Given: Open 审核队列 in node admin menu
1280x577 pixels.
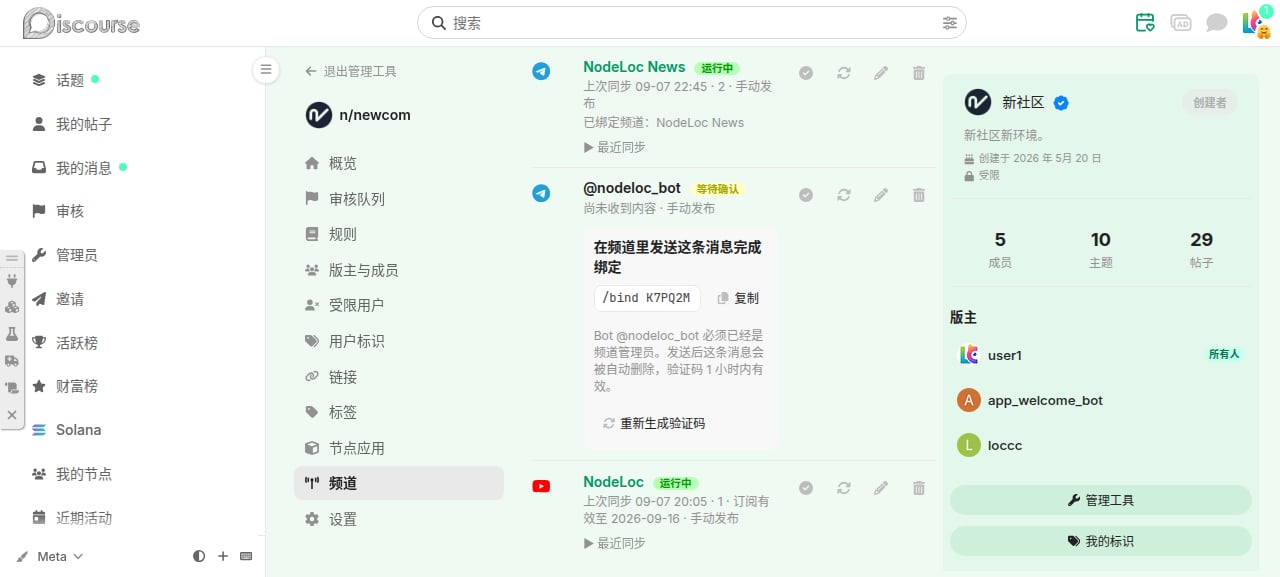Looking at the screenshot, I should coord(399,199).
